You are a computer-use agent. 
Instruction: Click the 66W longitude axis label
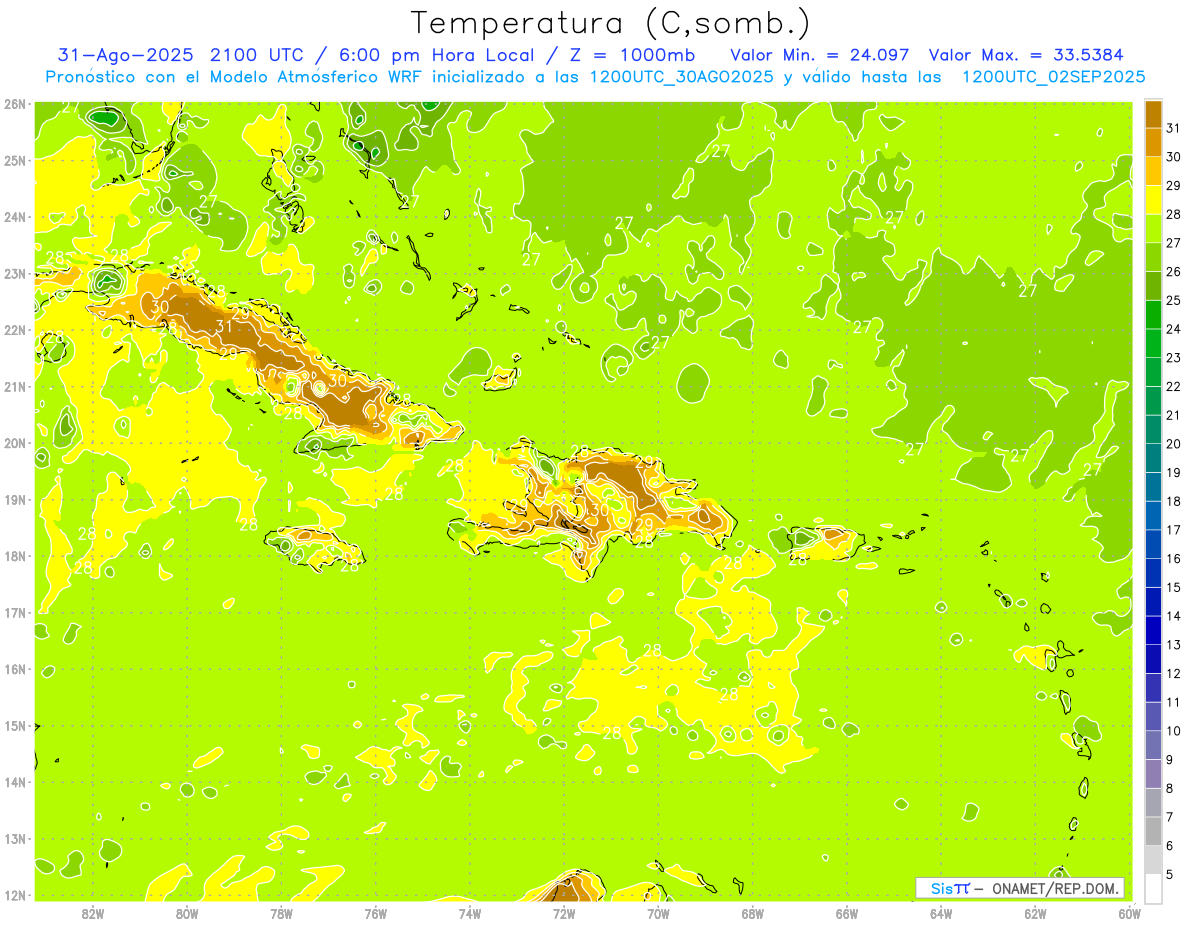click(x=846, y=913)
